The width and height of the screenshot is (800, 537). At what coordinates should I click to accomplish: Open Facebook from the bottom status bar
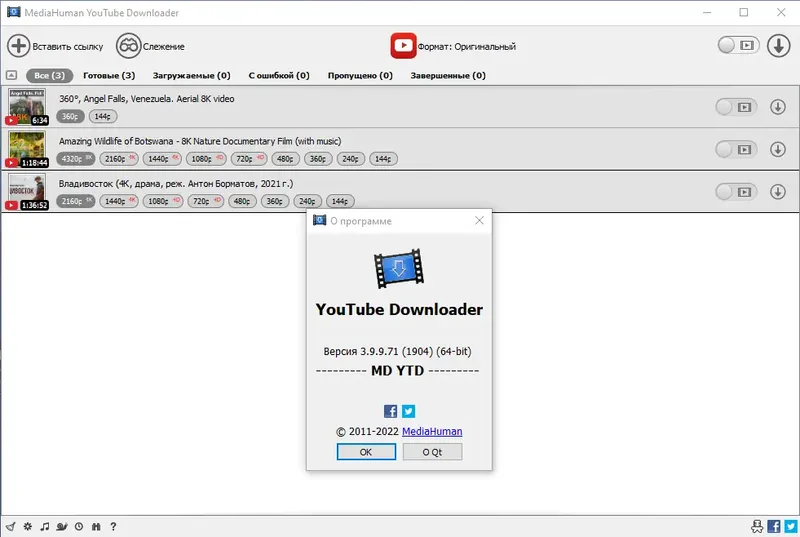[x=774, y=526]
